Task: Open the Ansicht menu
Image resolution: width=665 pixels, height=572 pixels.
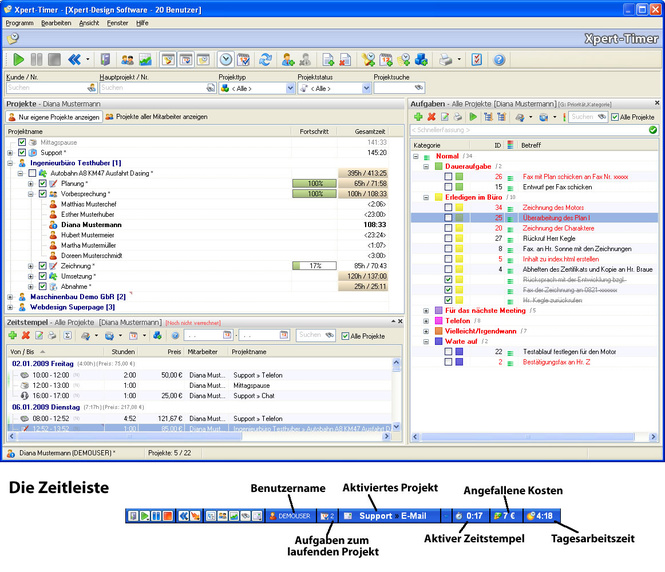Action: [x=89, y=23]
